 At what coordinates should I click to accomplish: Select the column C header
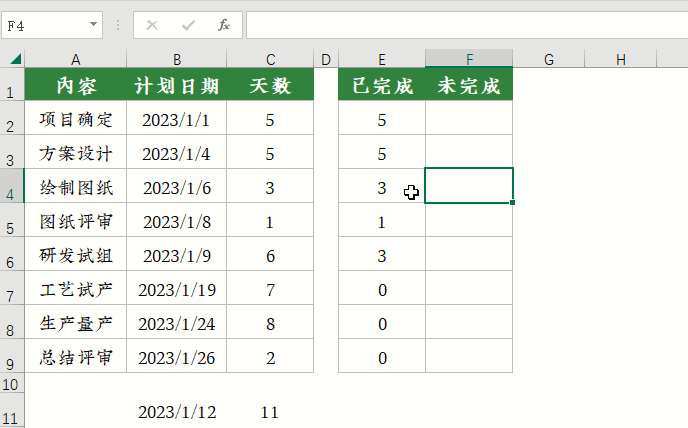(x=270, y=59)
